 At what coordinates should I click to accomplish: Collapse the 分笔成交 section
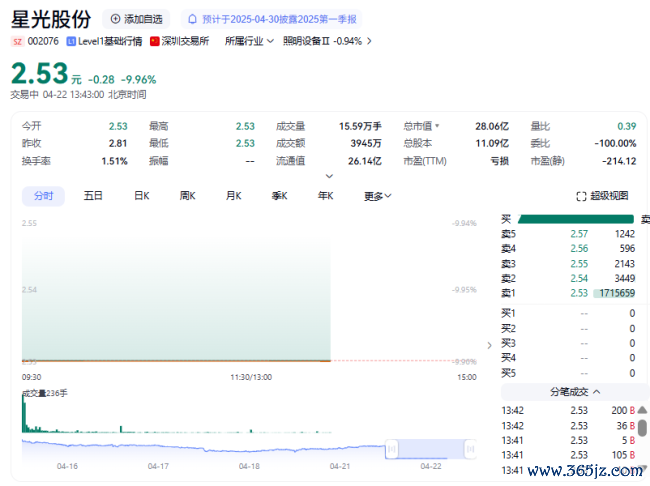tap(575, 392)
